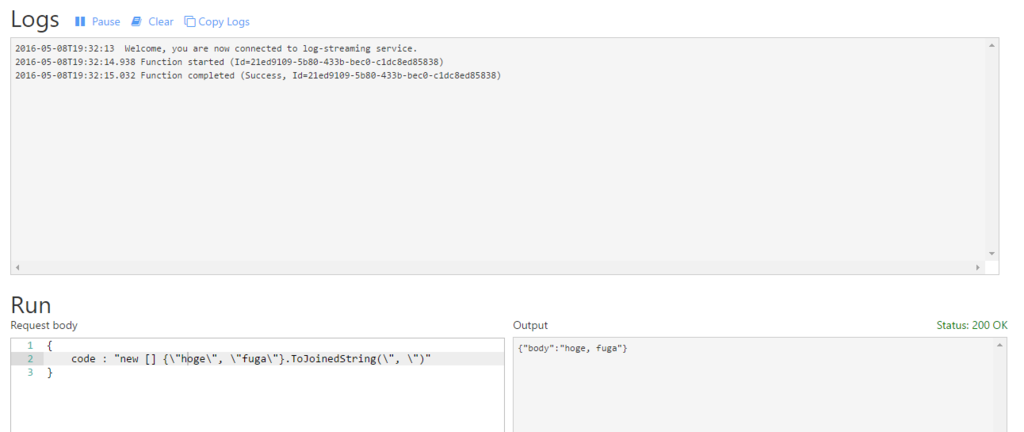Click the Logs heading
Viewport: 1024px width, 432px height.
pyautogui.click(x=35, y=20)
